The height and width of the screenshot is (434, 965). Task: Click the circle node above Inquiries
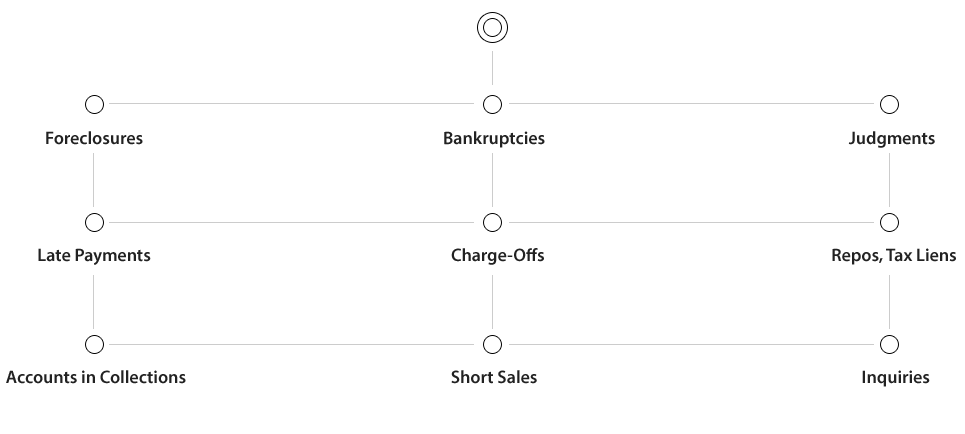(x=889, y=344)
